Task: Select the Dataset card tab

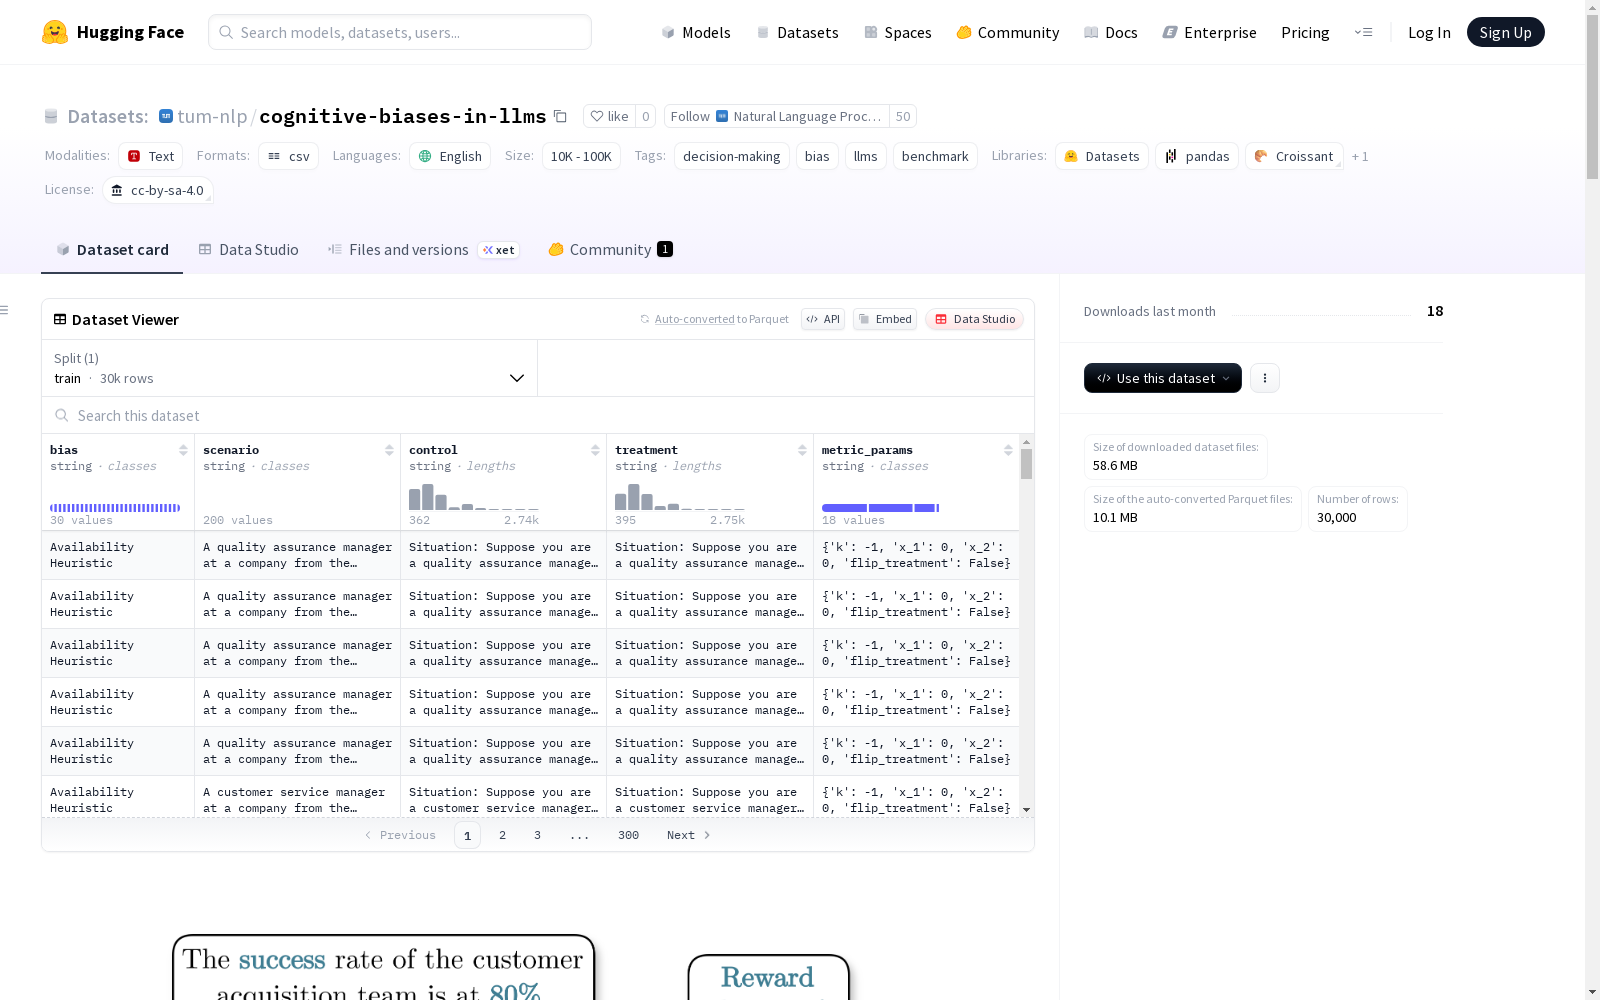Action: click(x=112, y=250)
